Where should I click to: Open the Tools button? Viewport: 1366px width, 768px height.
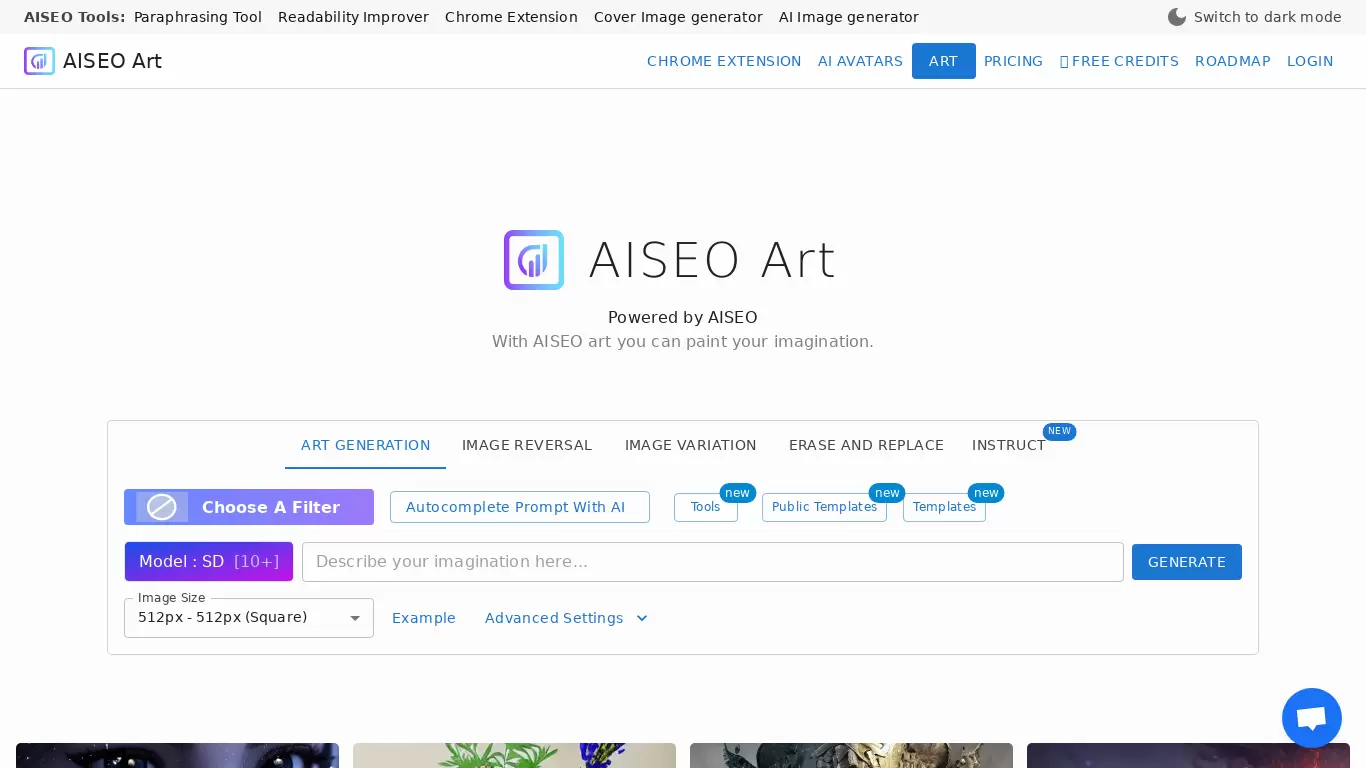pyautogui.click(x=706, y=507)
